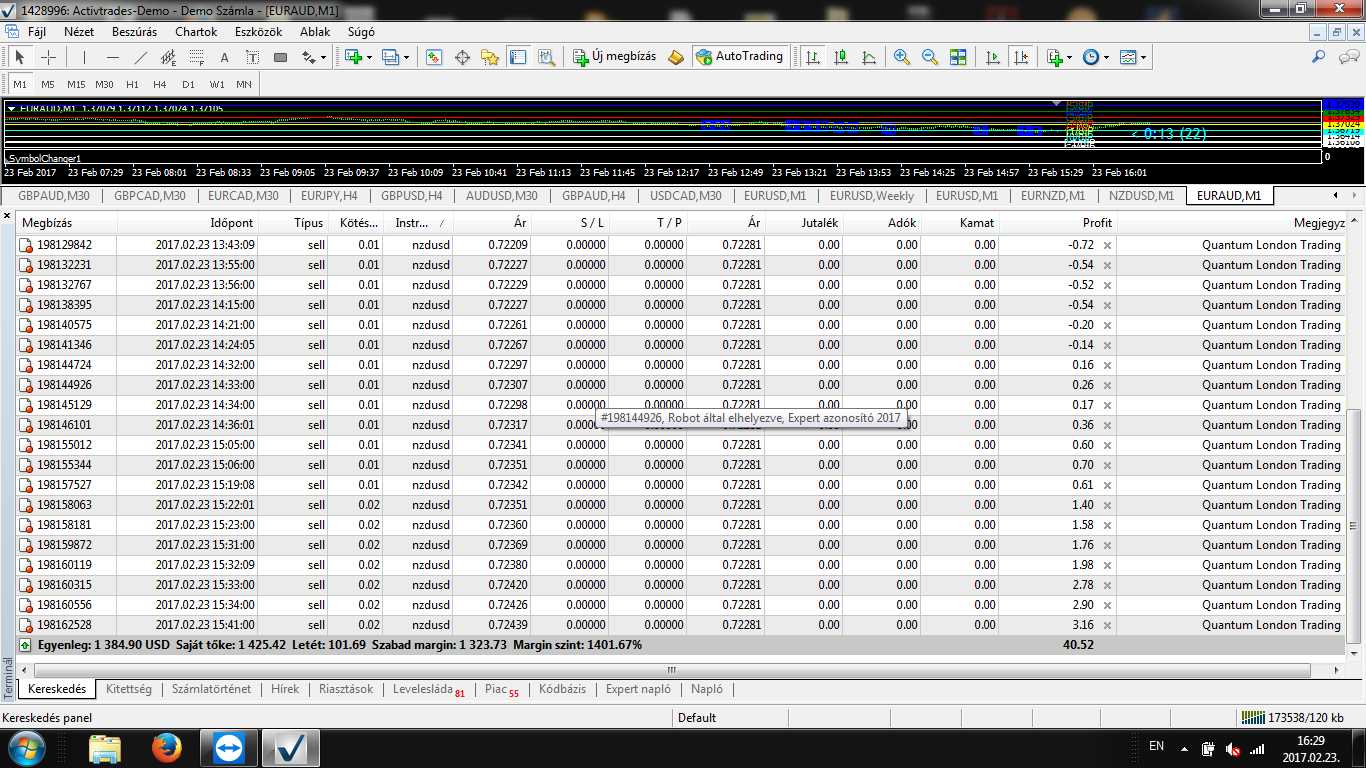
Task: Sort orders by the Profit column
Action: (1058, 222)
